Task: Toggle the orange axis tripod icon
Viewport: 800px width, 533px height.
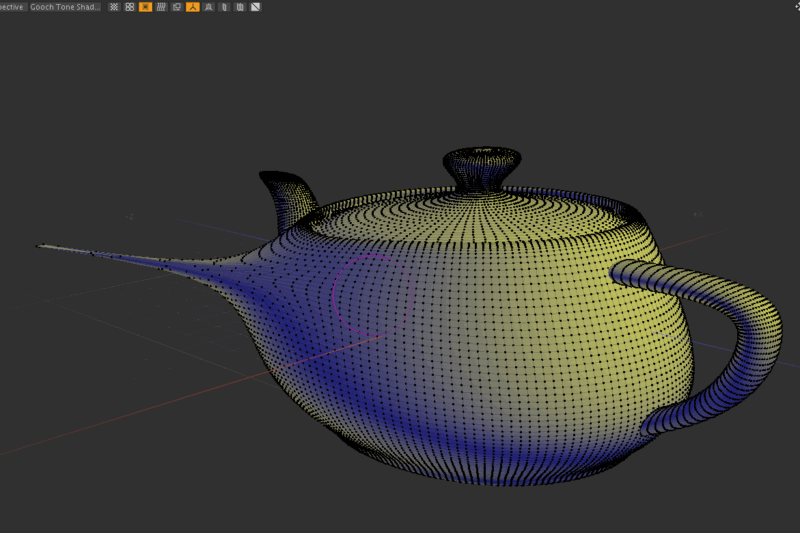Action: pos(193,6)
